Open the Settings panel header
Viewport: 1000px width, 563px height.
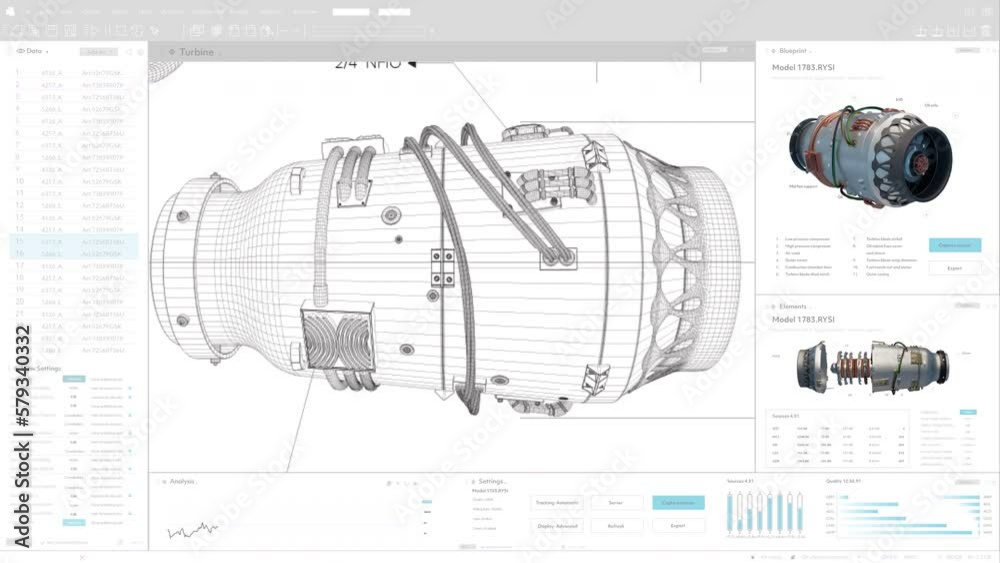491,481
